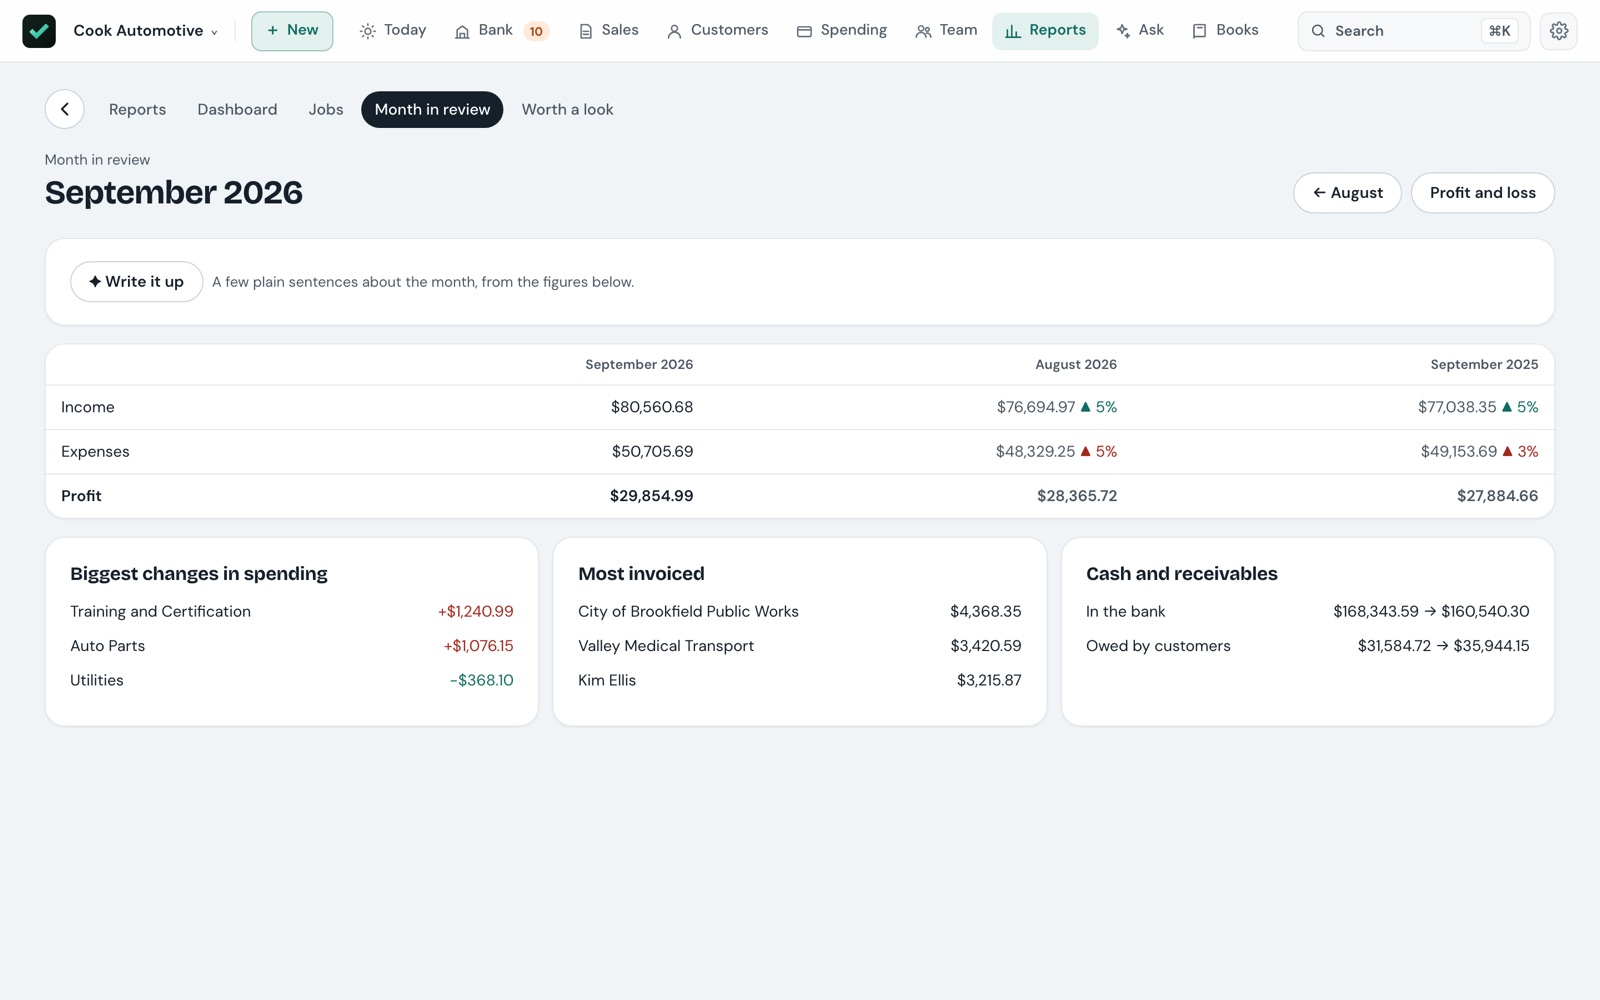The width and height of the screenshot is (1600, 1000).
Task: Click the In the bank row
Action: pyautogui.click(x=1307, y=612)
